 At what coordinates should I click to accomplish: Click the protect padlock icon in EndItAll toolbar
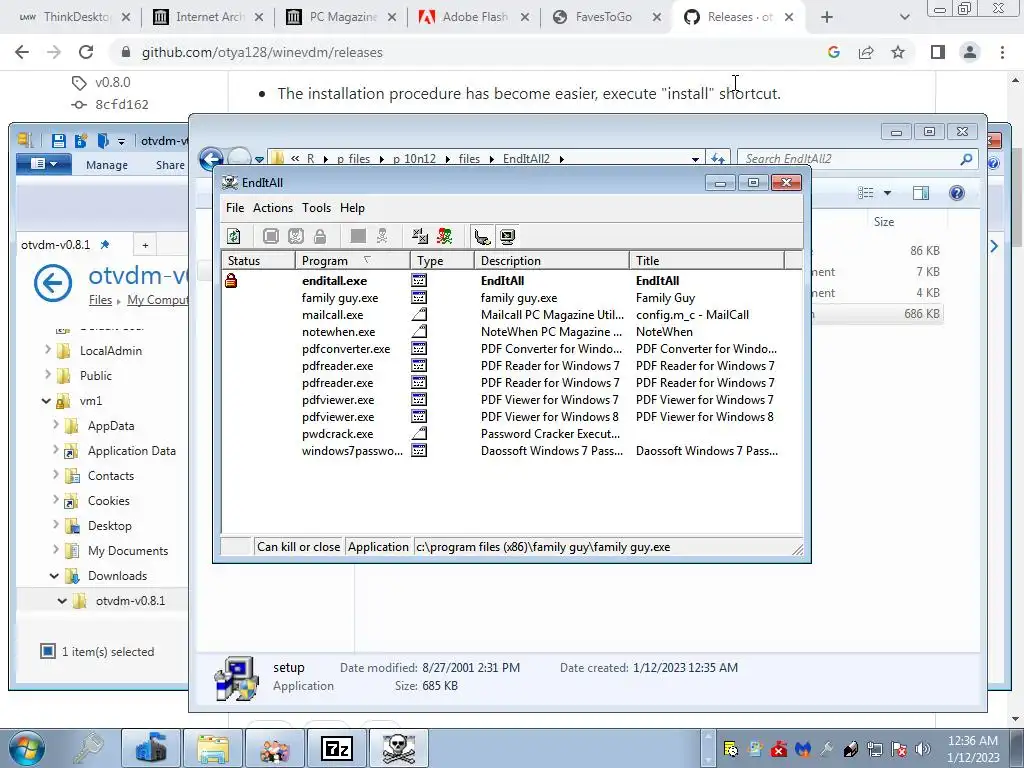(x=320, y=236)
